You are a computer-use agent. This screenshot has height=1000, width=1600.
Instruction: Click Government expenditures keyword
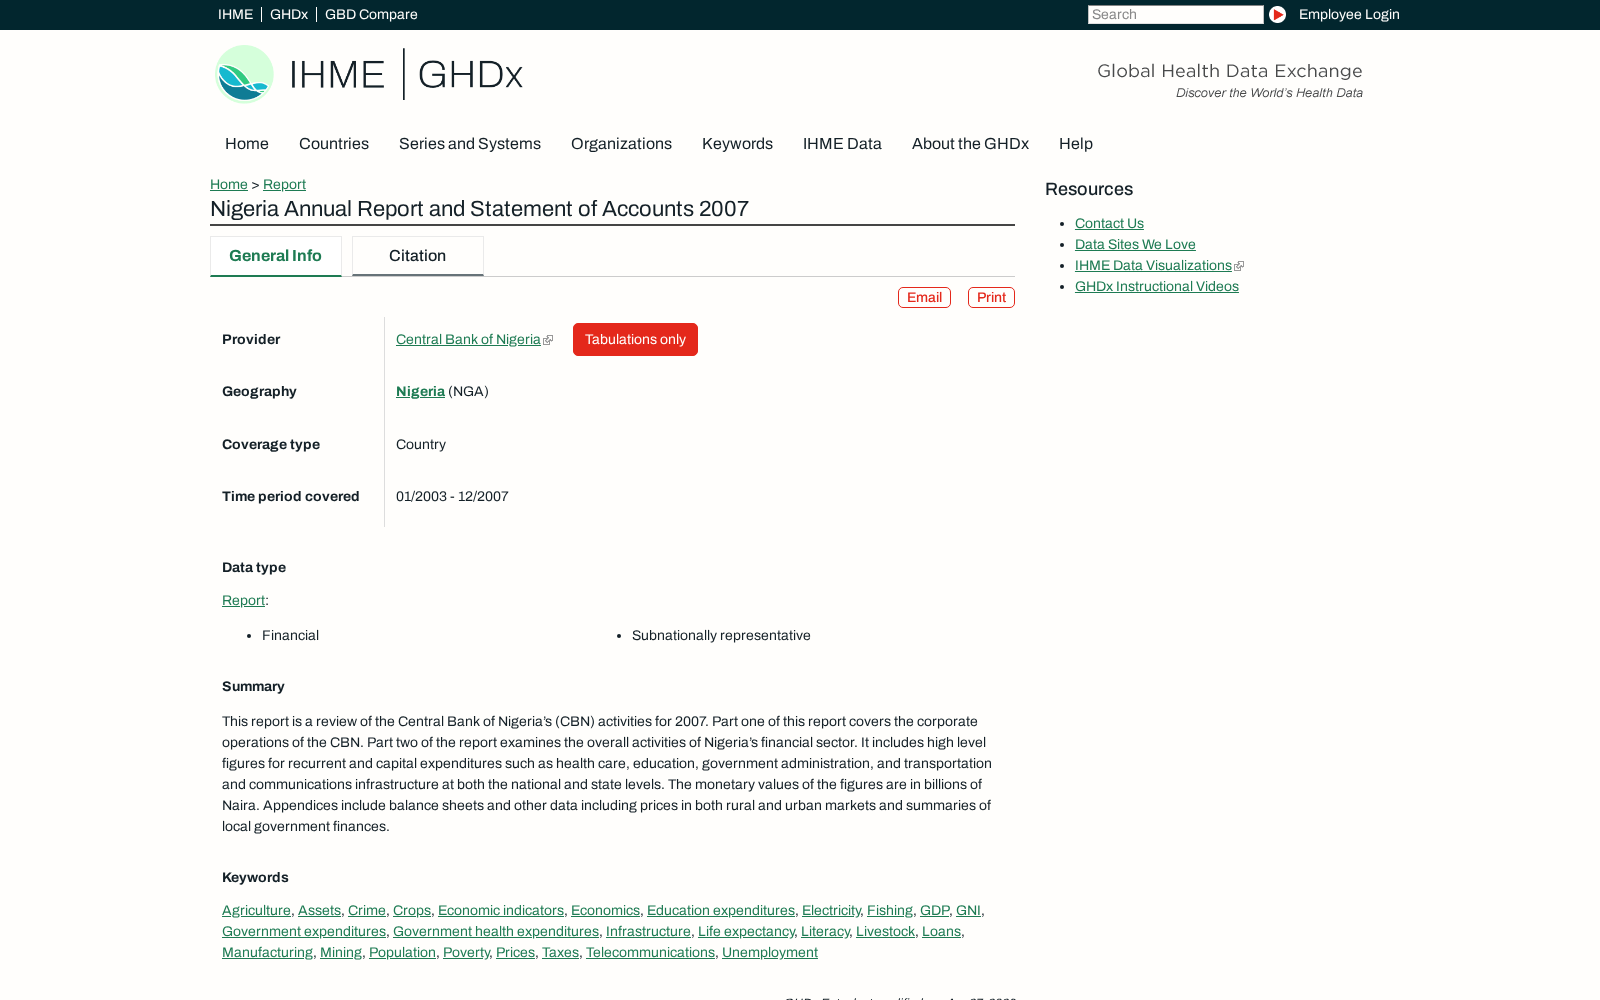tap(304, 932)
